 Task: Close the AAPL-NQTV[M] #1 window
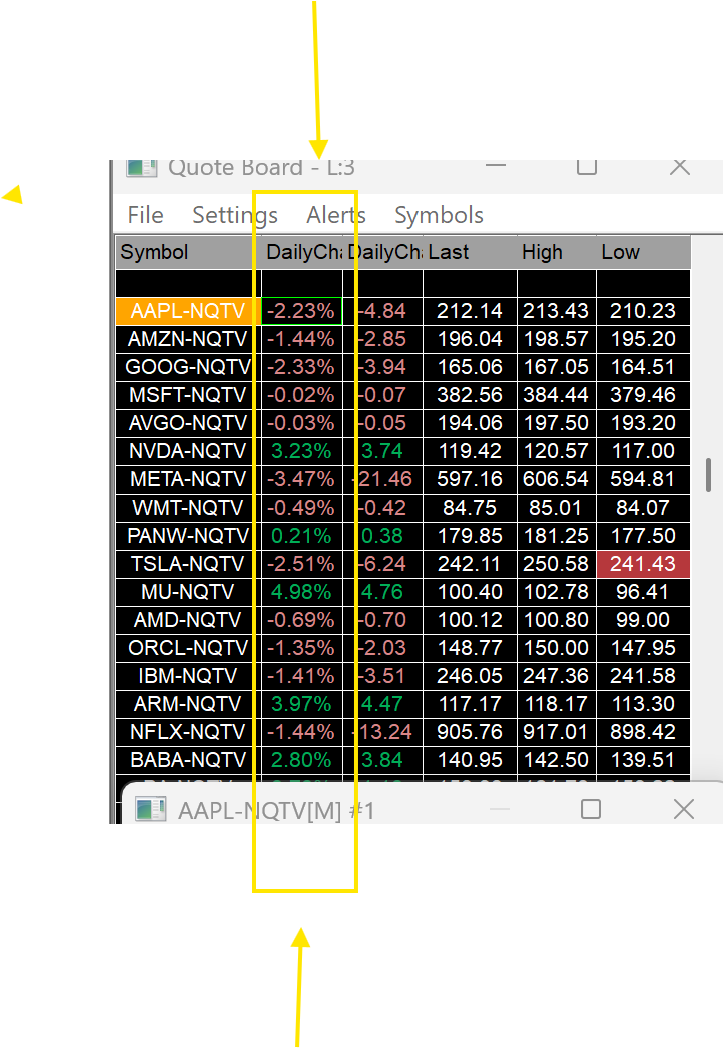click(684, 809)
